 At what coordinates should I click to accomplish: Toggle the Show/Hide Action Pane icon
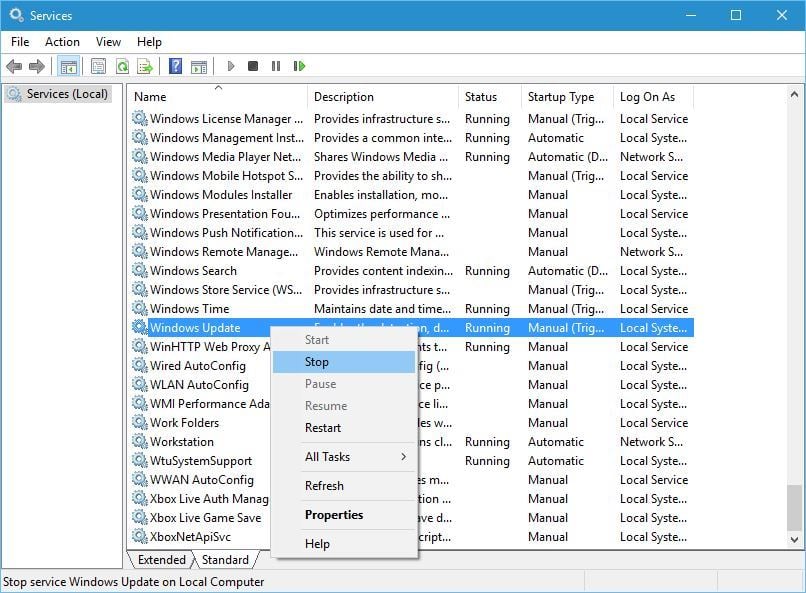(199, 66)
